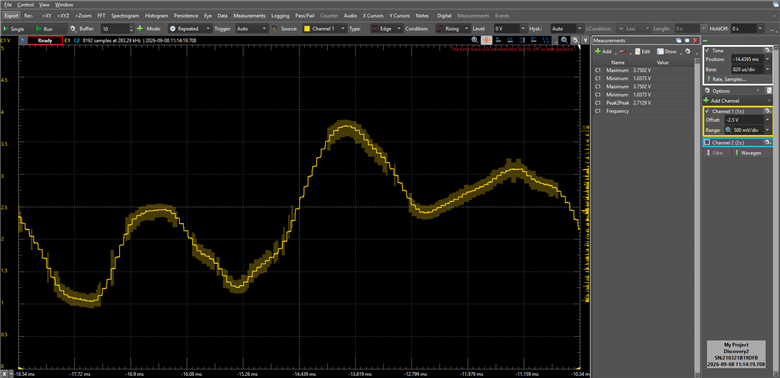Click the zoom magnifier left of the orange tool
780x378 pixels.
tap(475, 40)
